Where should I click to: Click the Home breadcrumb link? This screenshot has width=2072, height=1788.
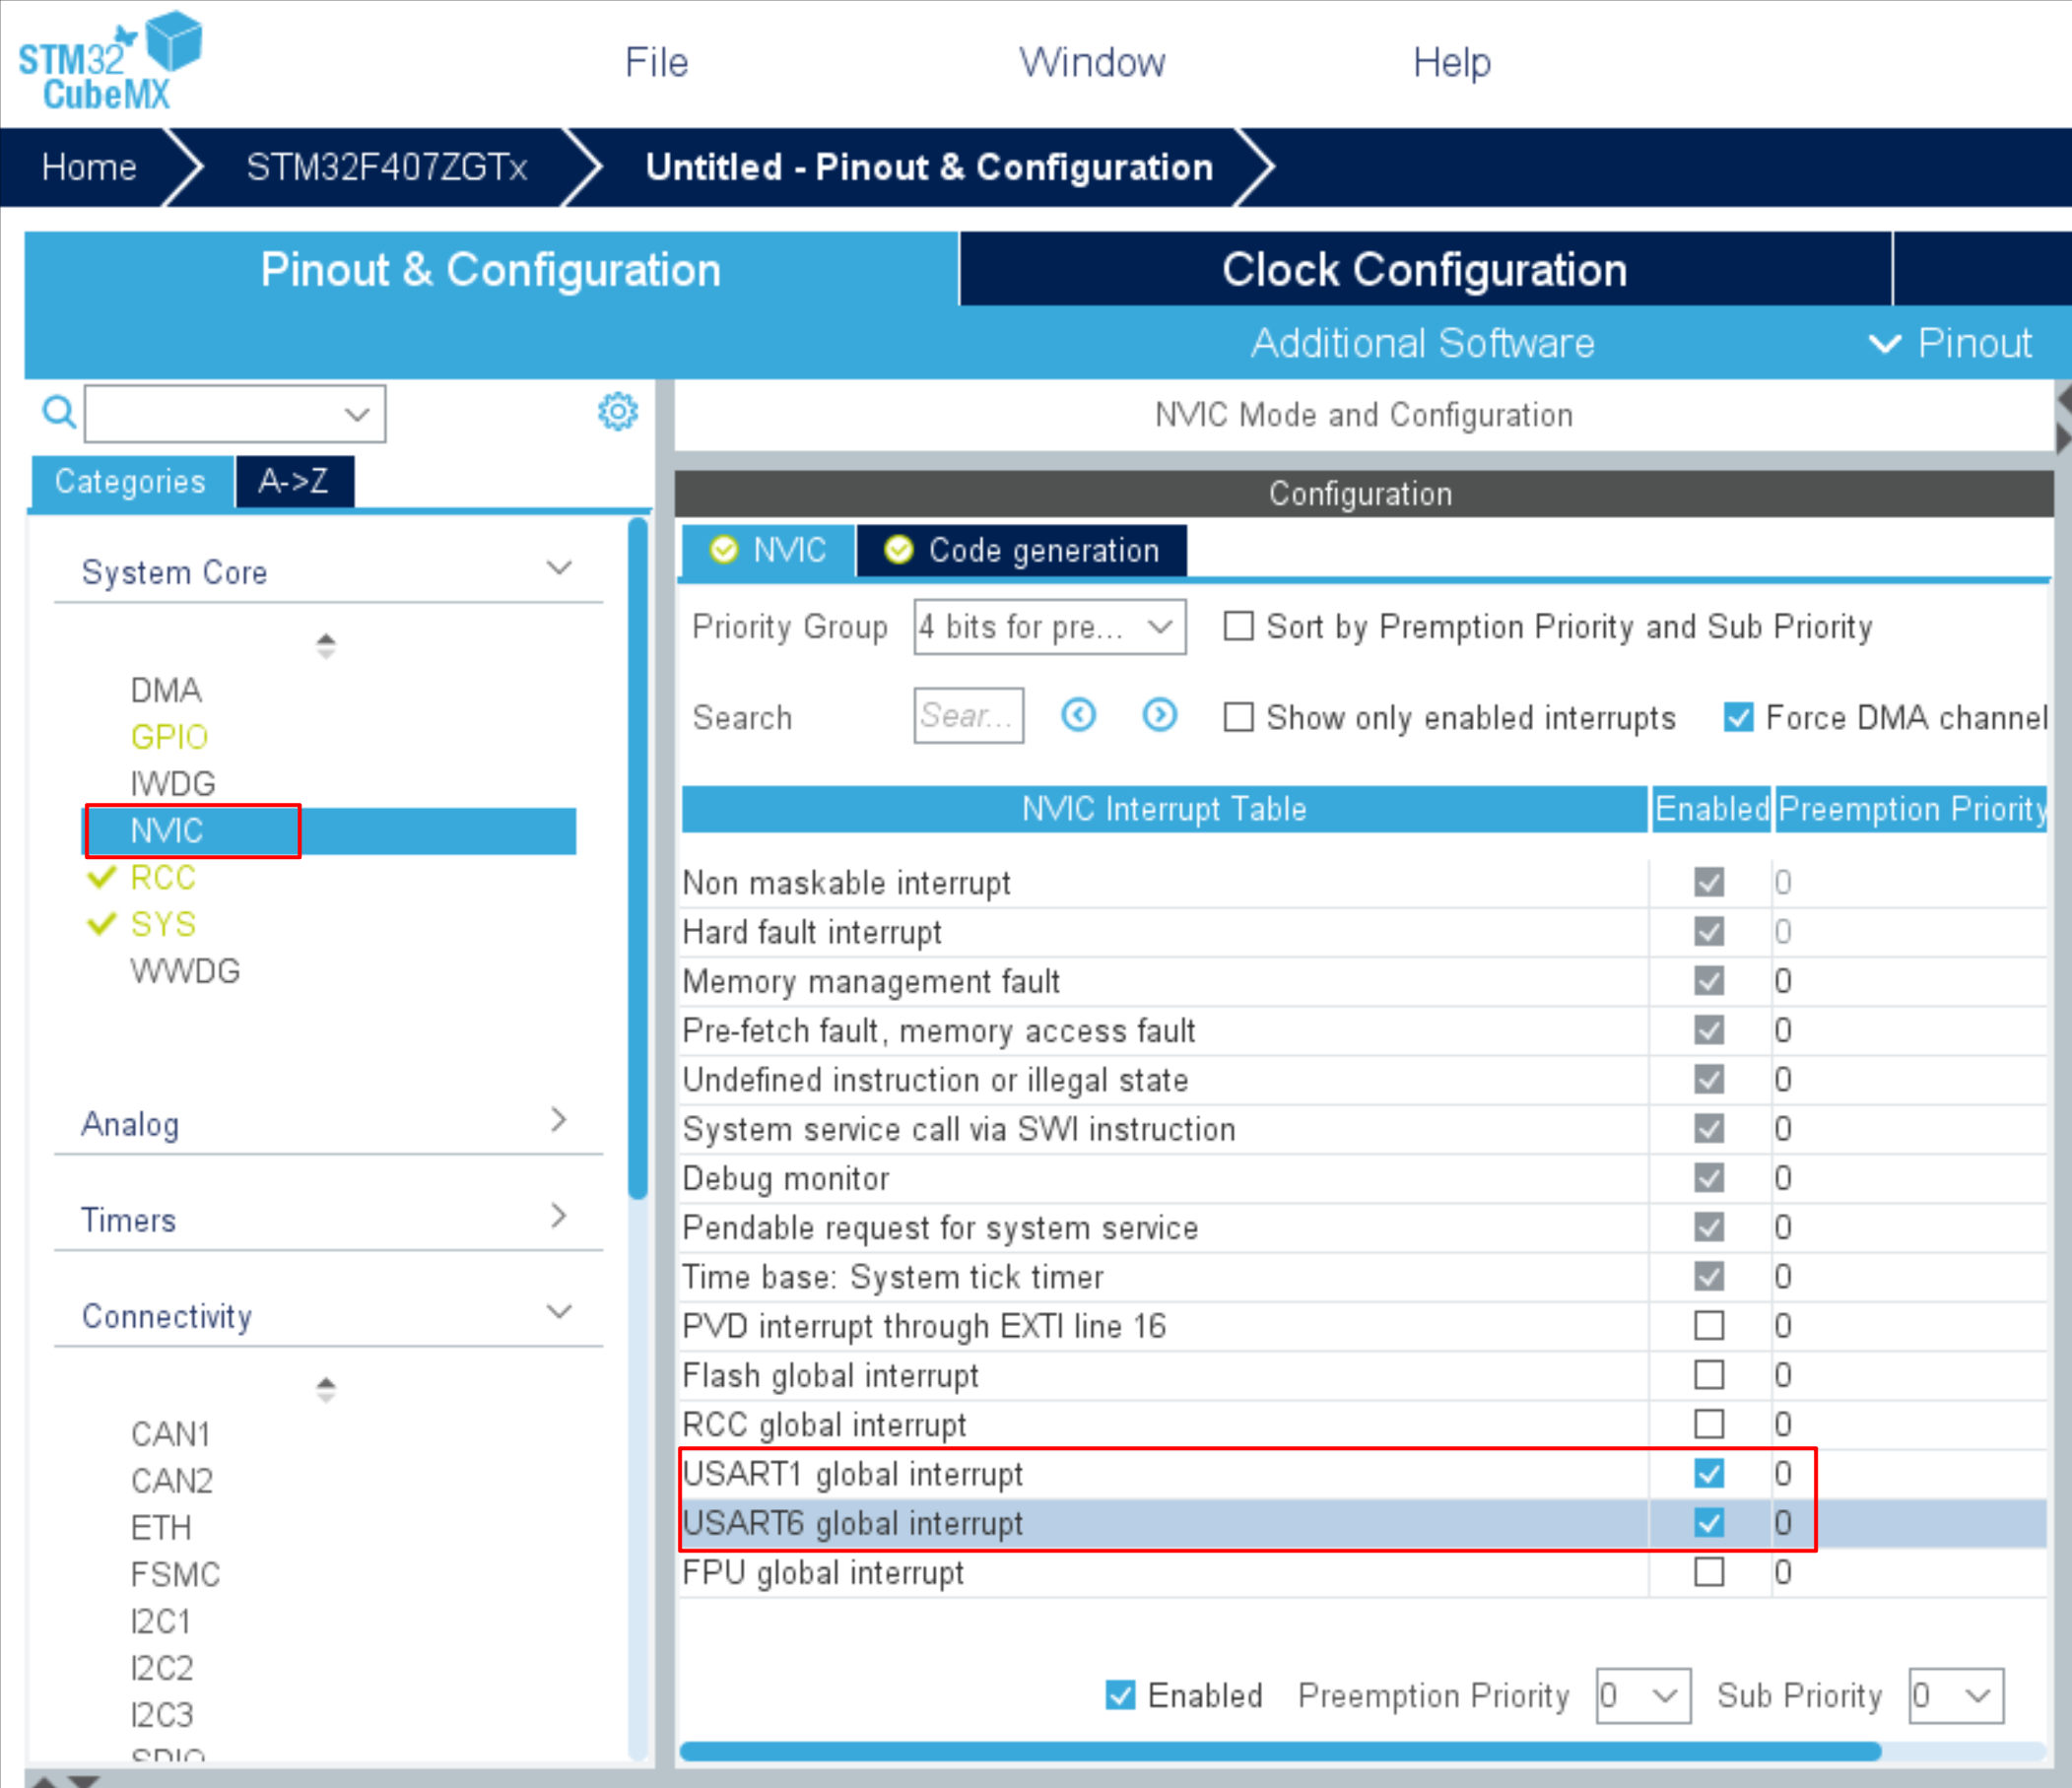tap(89, 167)
